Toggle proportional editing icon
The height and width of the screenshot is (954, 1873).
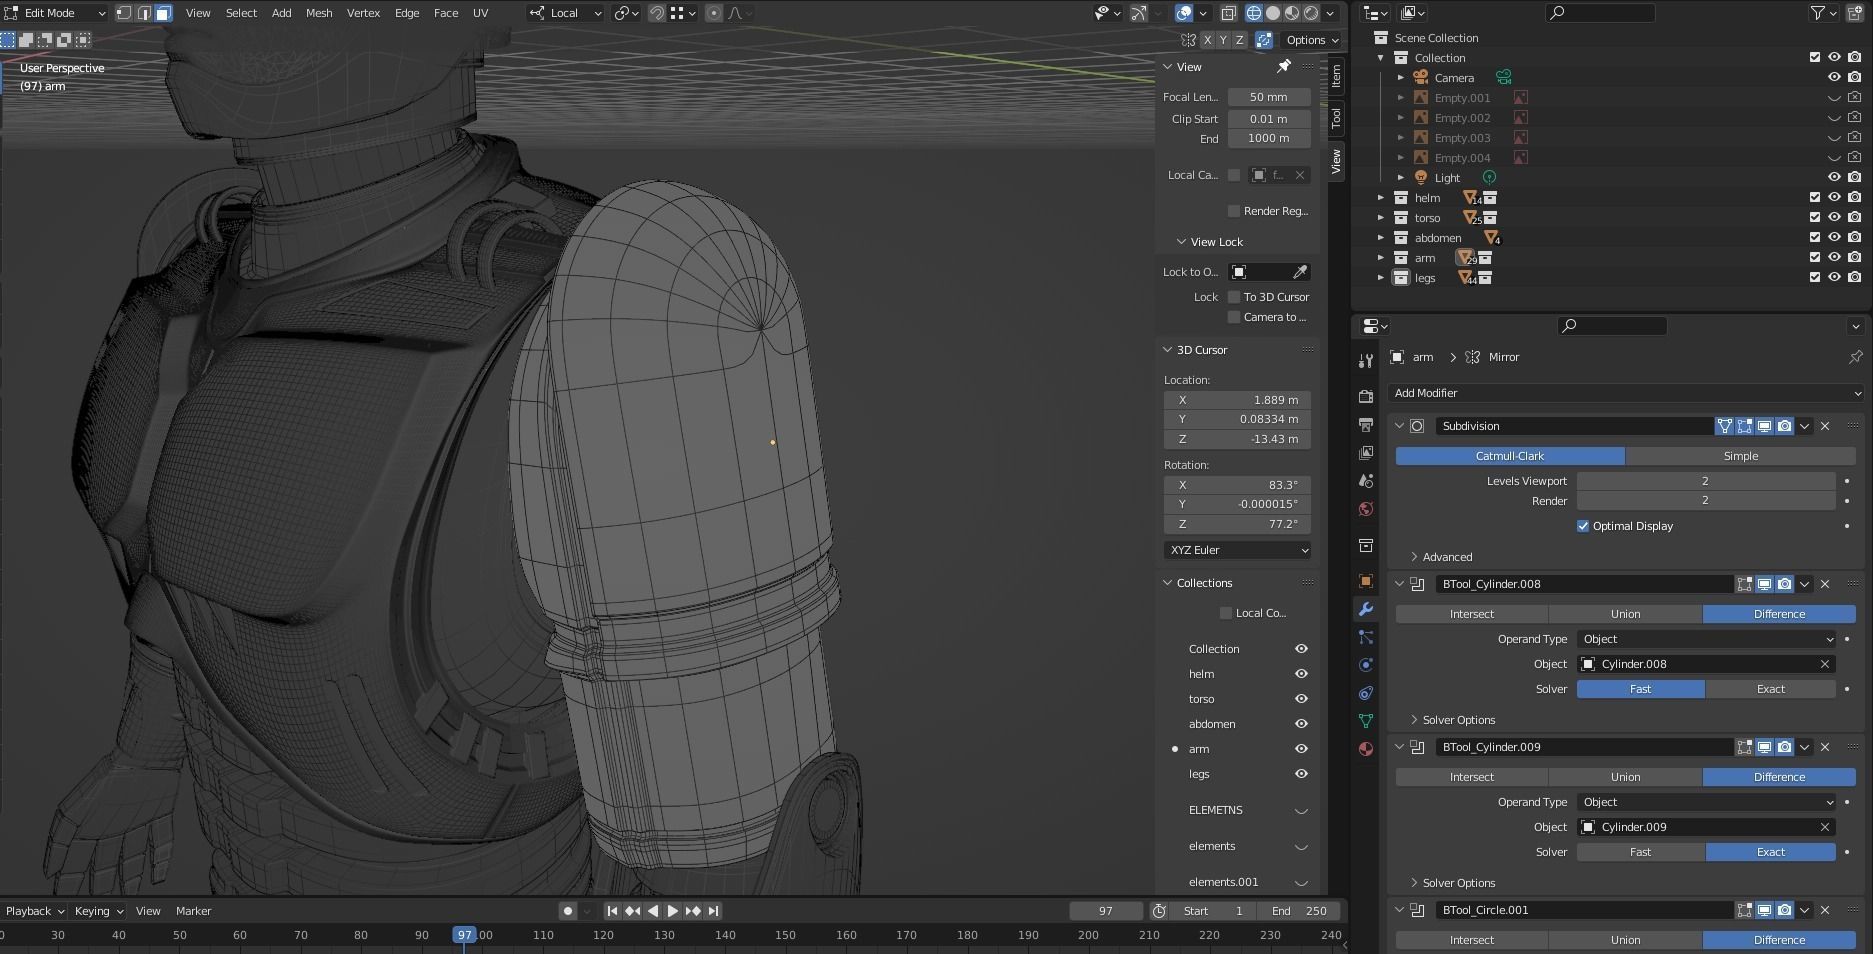click(x=714, y=13)
